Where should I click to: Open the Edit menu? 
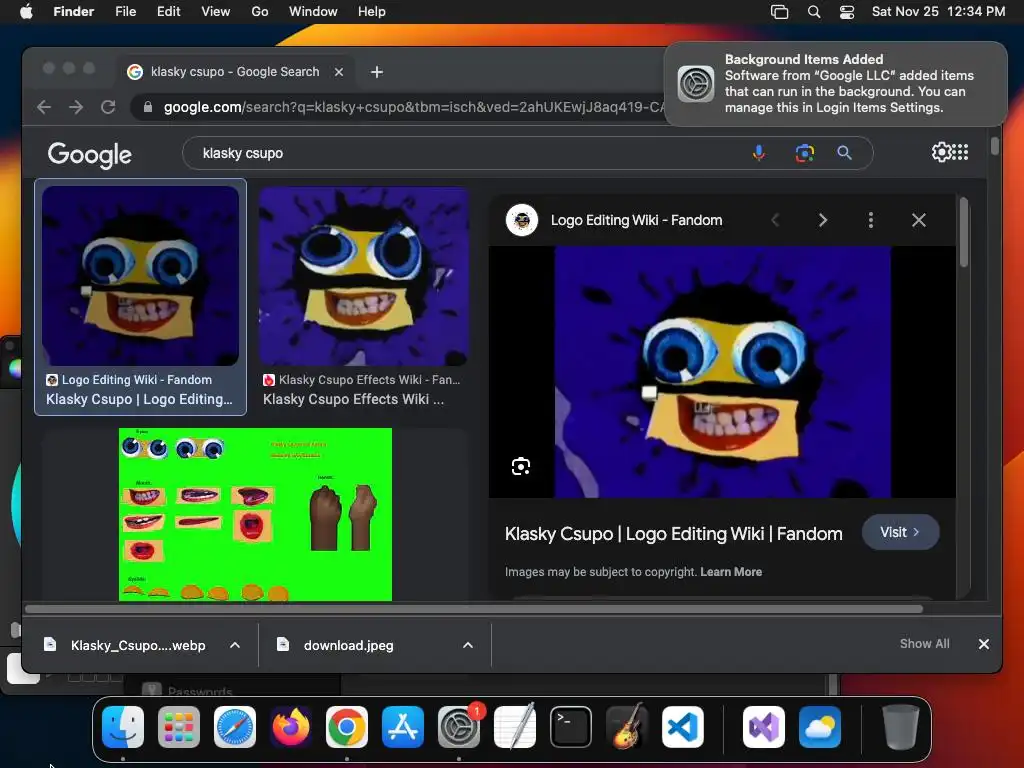tap(168, 11)
